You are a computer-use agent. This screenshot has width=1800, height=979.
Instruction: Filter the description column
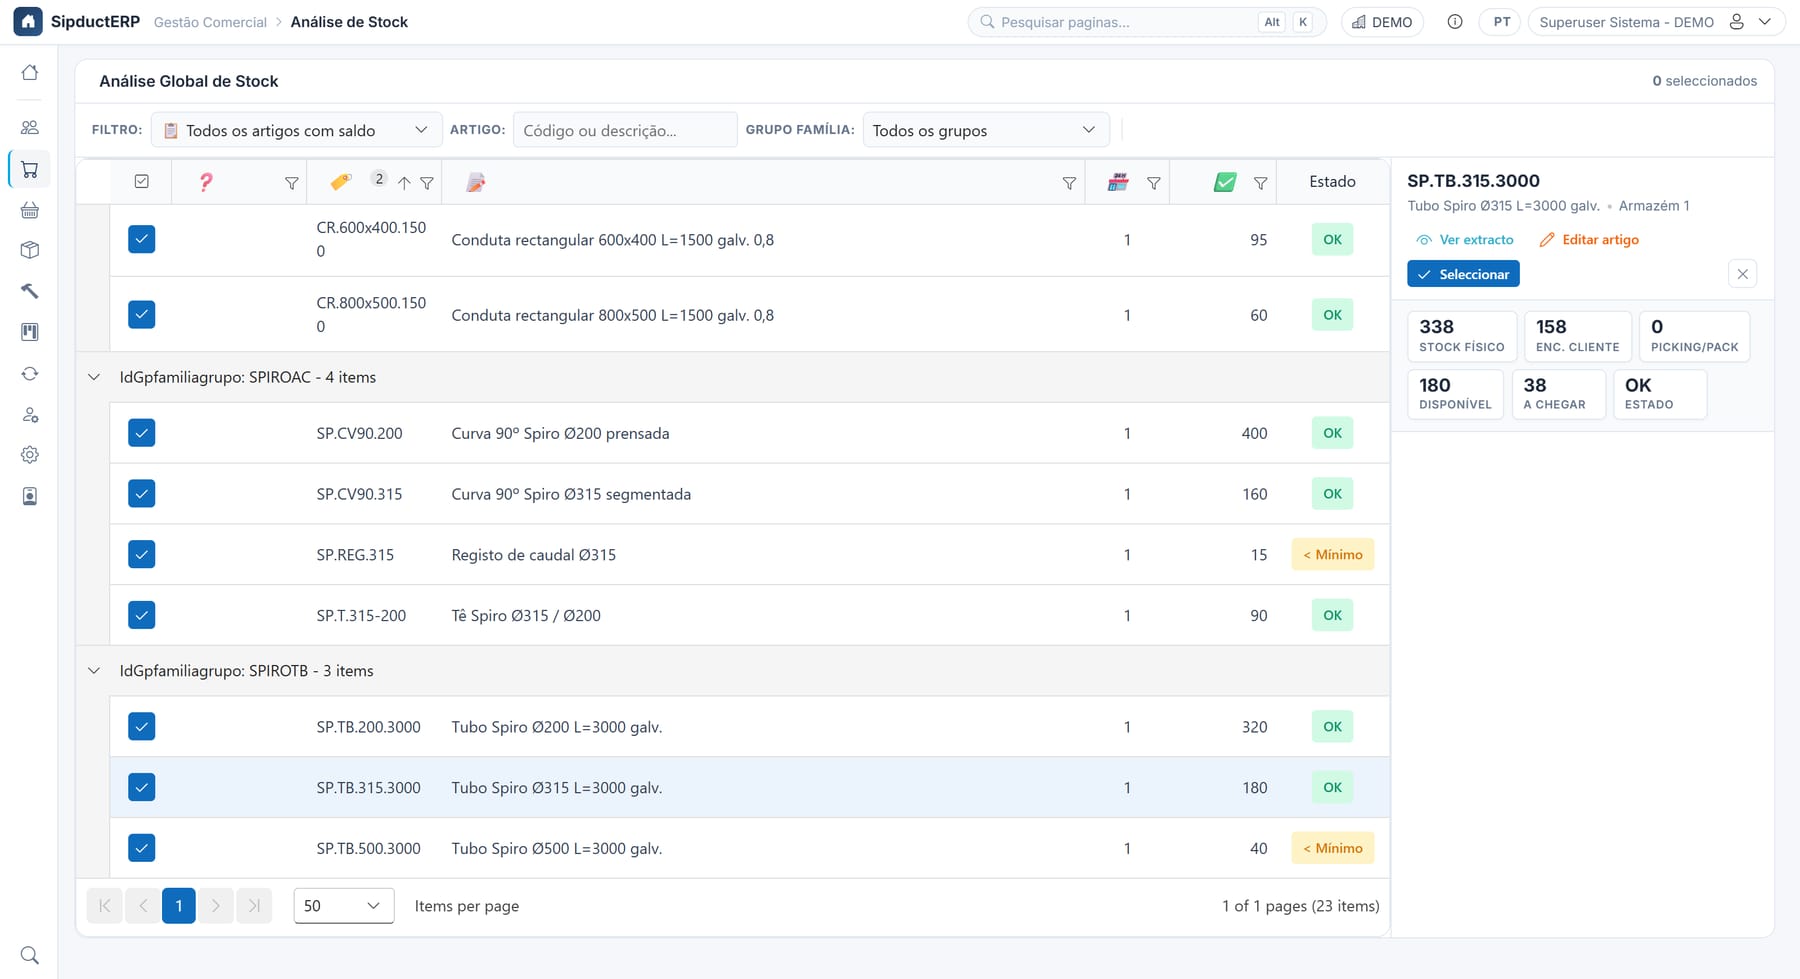(x=1069, y=183)
